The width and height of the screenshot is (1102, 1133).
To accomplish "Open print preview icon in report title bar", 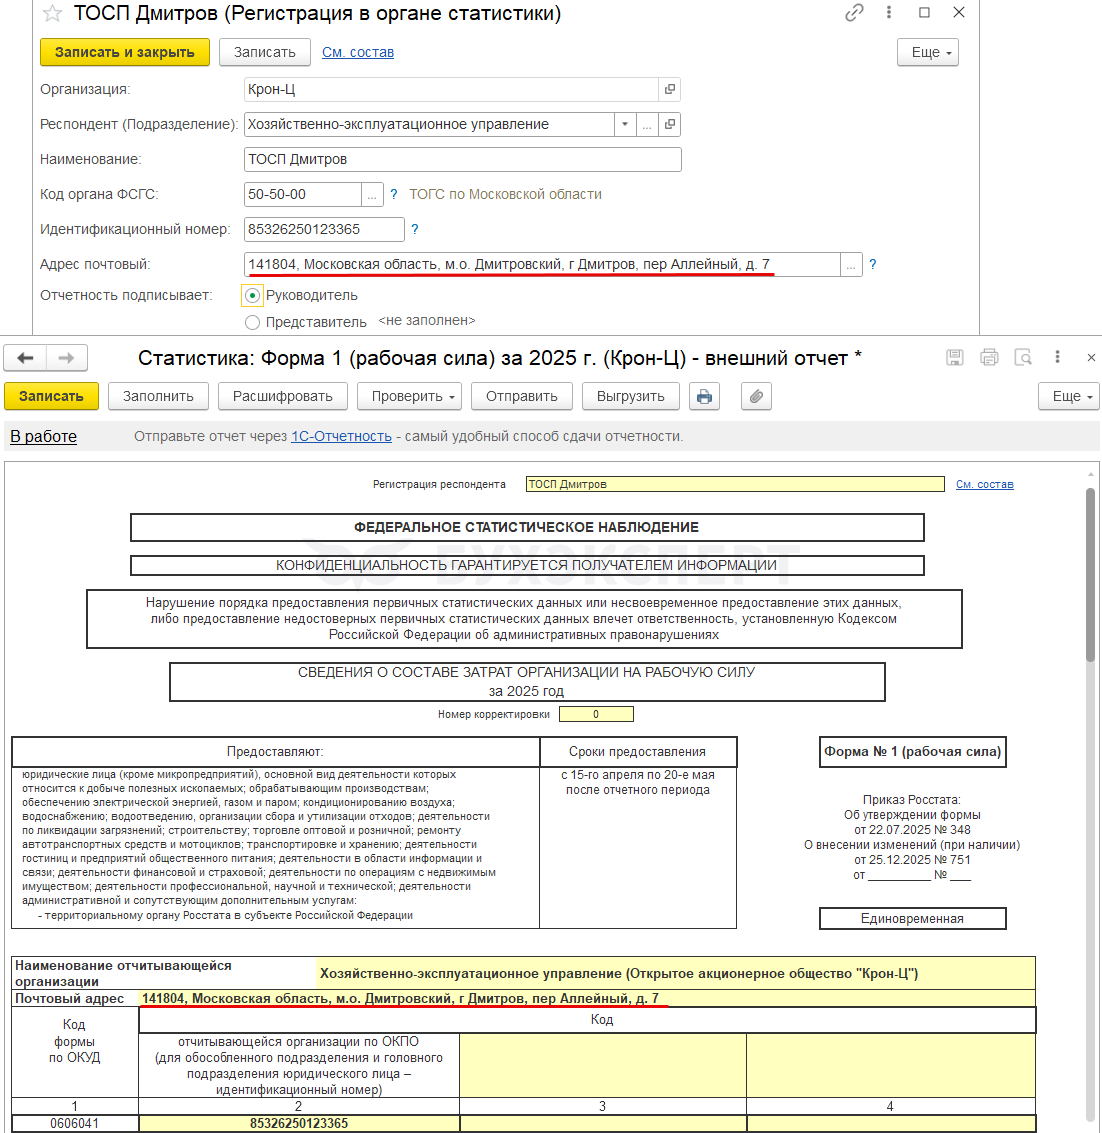I will (x=1023, y=357).
